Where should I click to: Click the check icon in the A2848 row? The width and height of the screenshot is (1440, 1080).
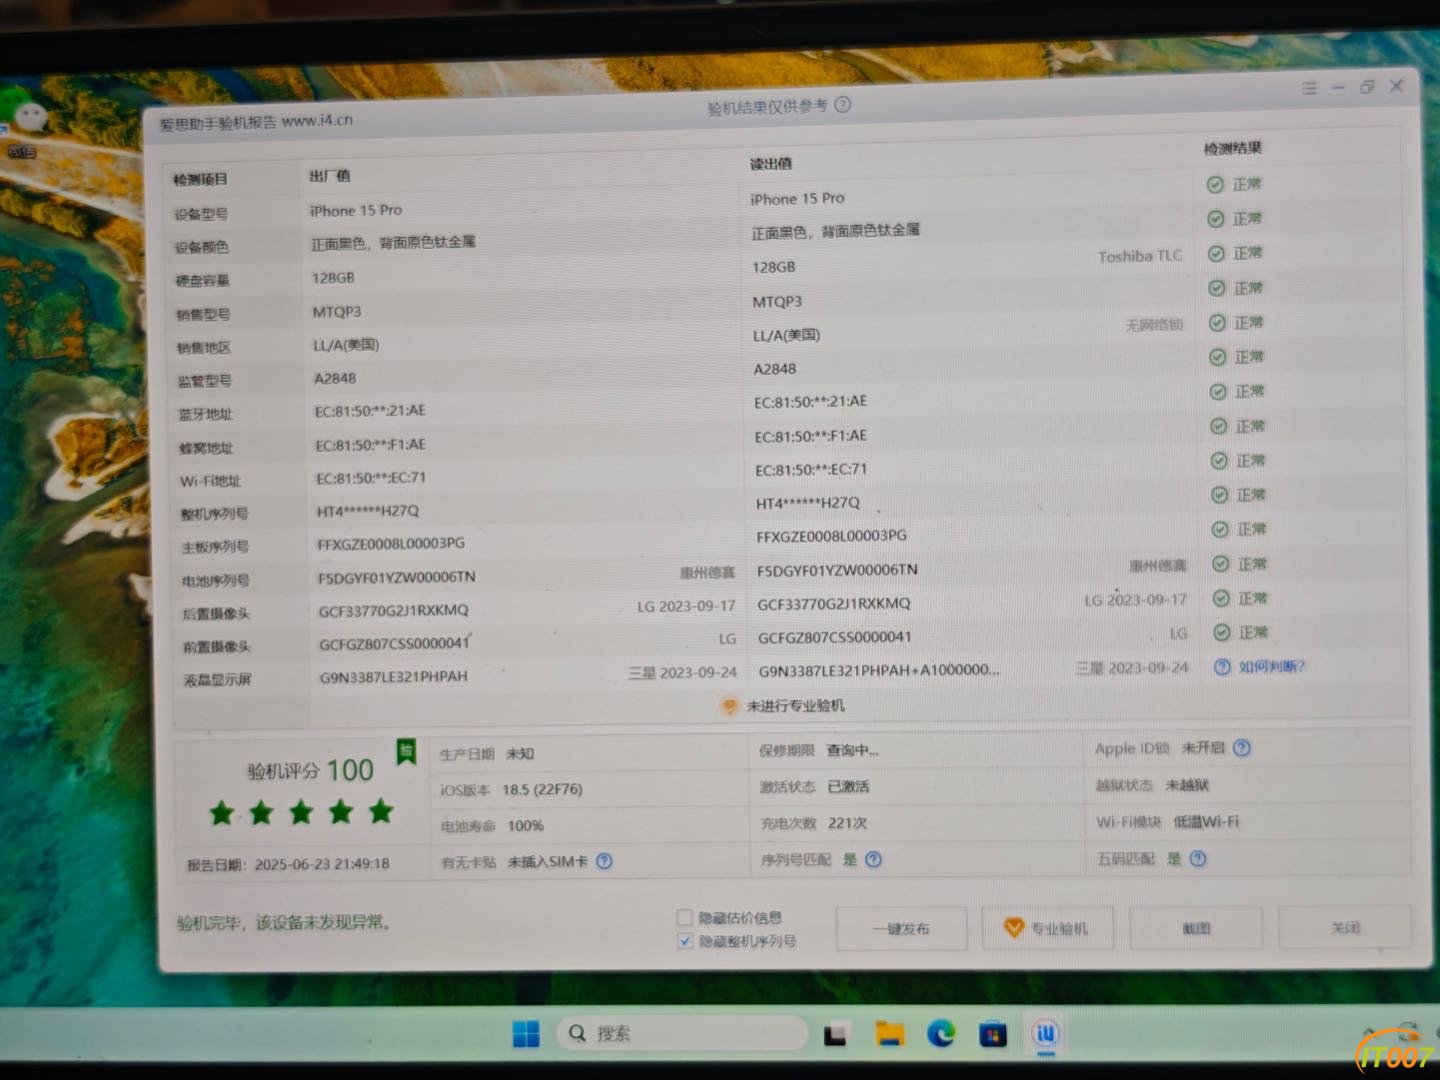click(x=1217, y=357)
